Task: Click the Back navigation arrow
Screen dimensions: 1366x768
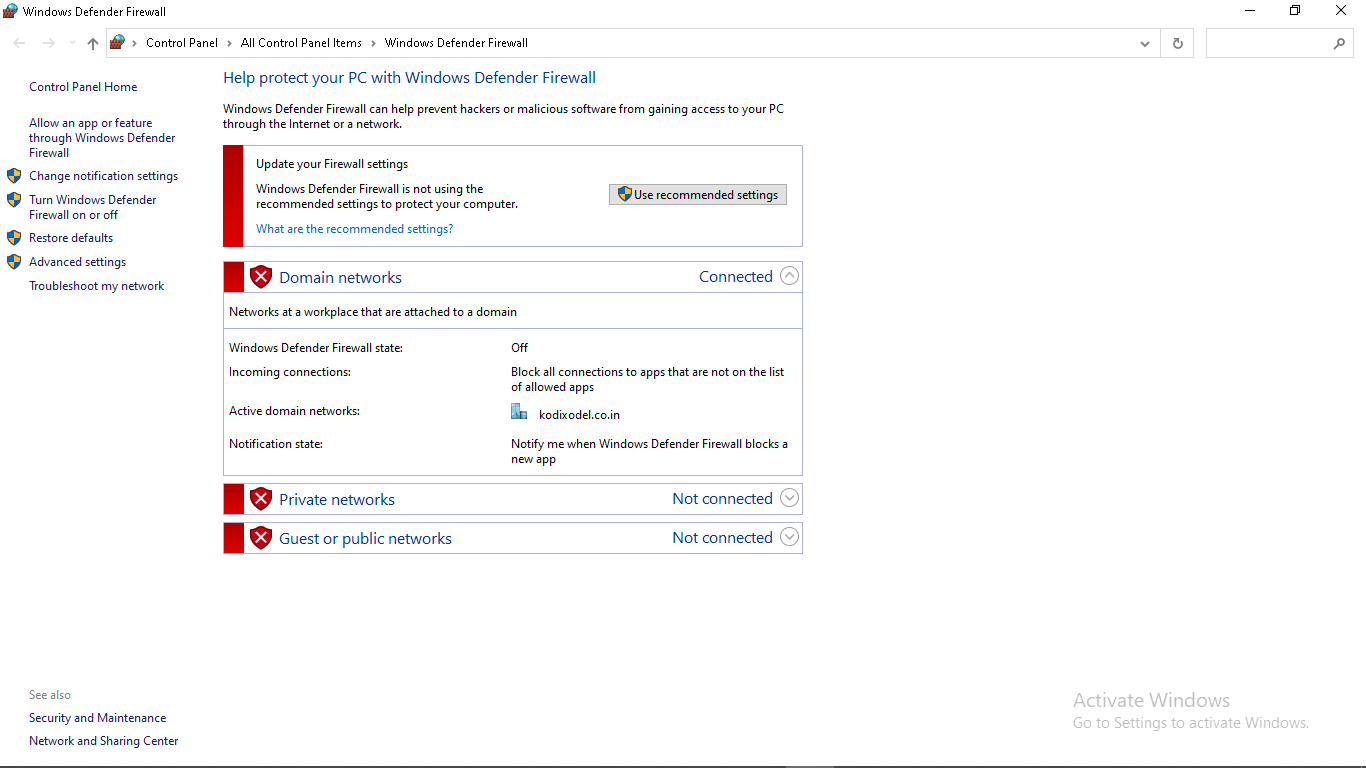Action: [19, 43]
